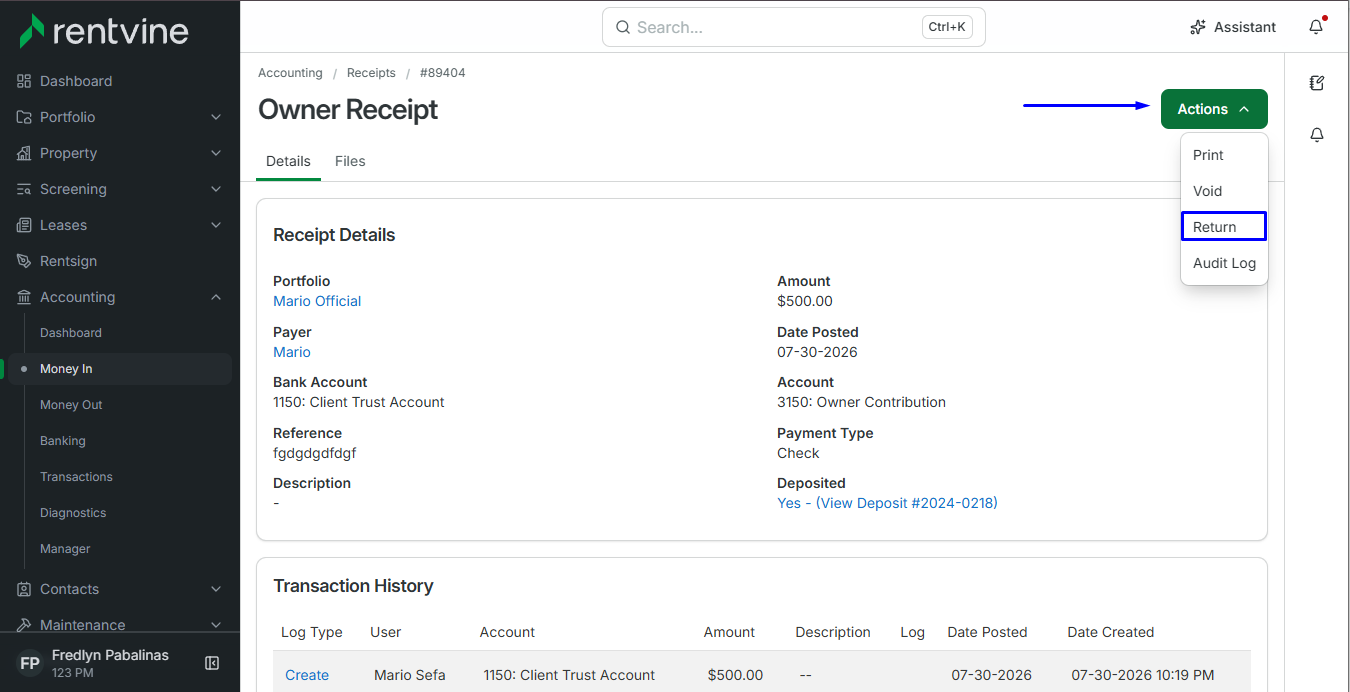Viewport: 1350px width, 692px height.
Task: Click the Receipts breadcrumb link
Action: click(x=371, y=73)
